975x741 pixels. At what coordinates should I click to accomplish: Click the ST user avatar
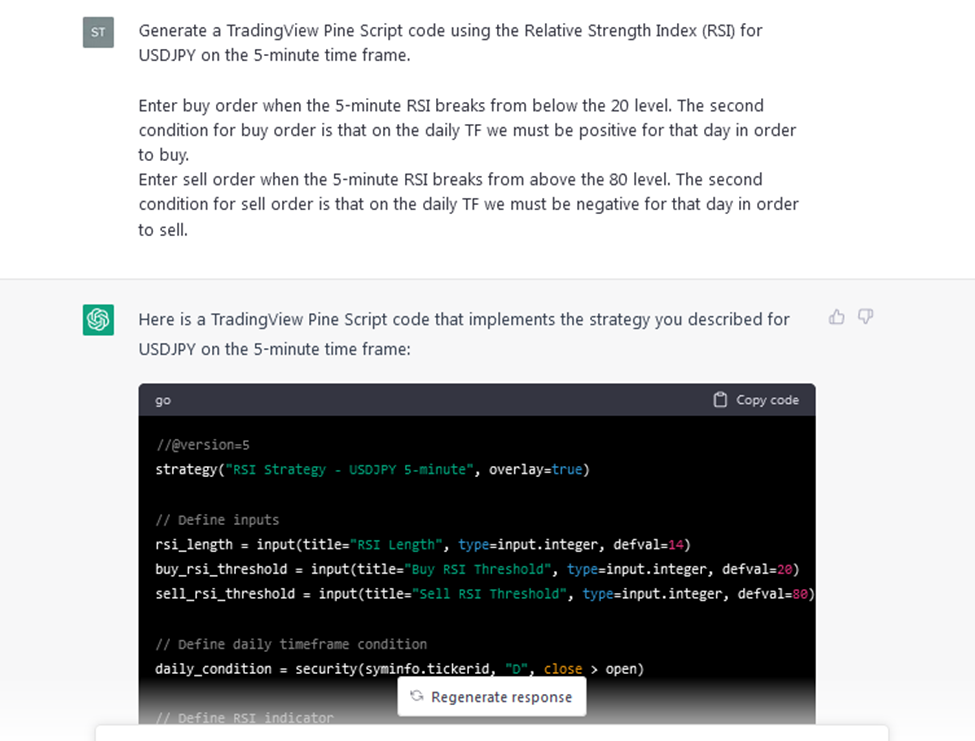point(98,32)
